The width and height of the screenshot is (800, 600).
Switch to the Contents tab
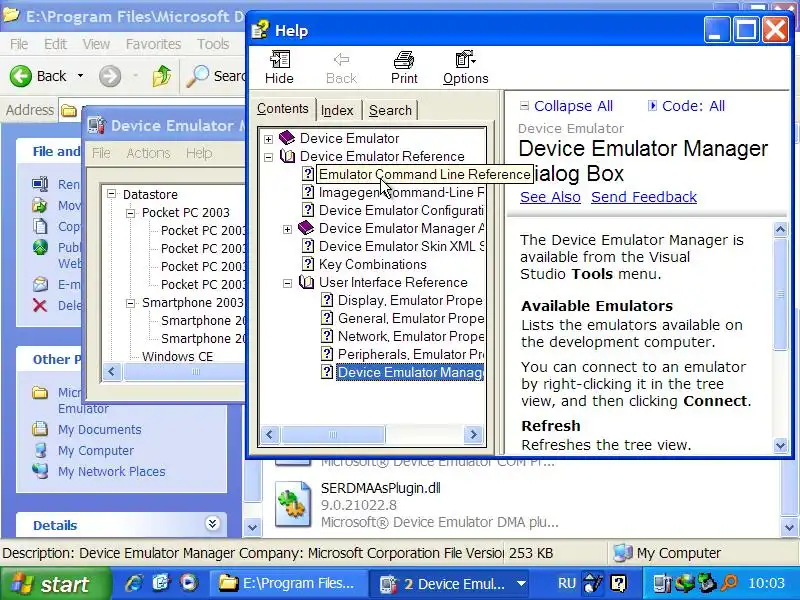[283, 109]
